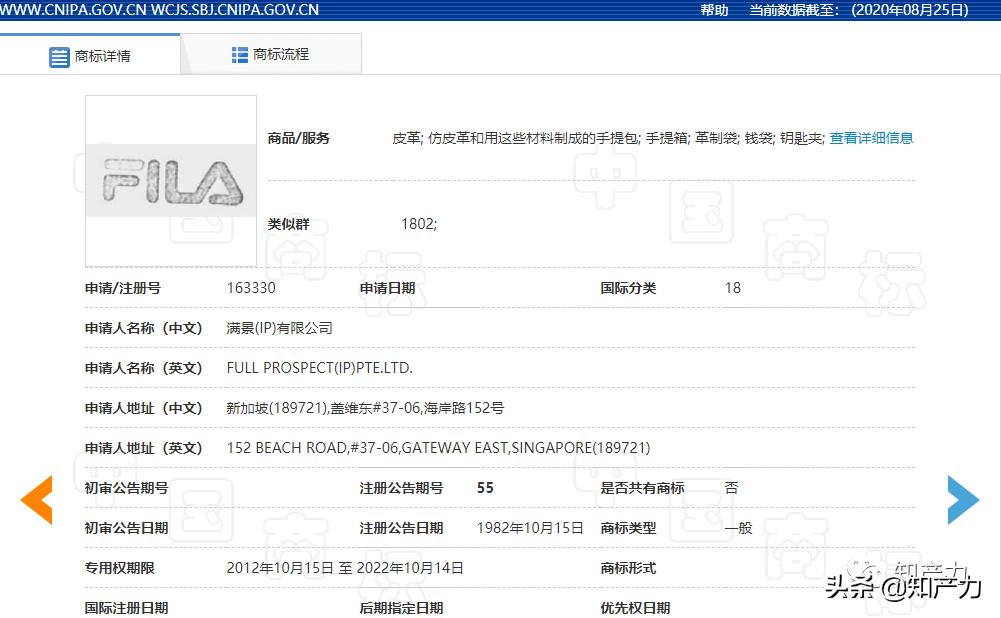Click applicant name FULL PROSPECT(IP)PTE.LTD.
The width and height of the screenshot is (1001, 618).
coord(318,367)
